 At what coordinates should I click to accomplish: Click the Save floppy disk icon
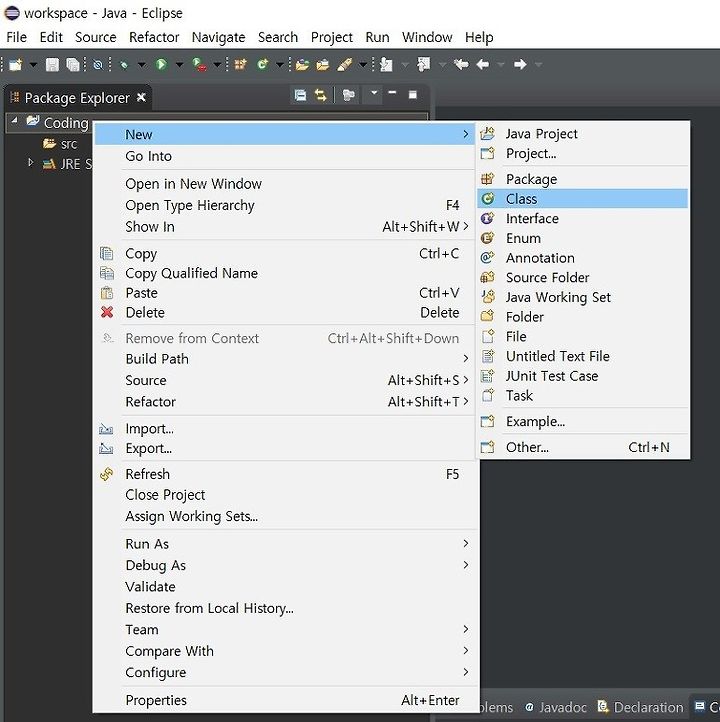(52, 64)
